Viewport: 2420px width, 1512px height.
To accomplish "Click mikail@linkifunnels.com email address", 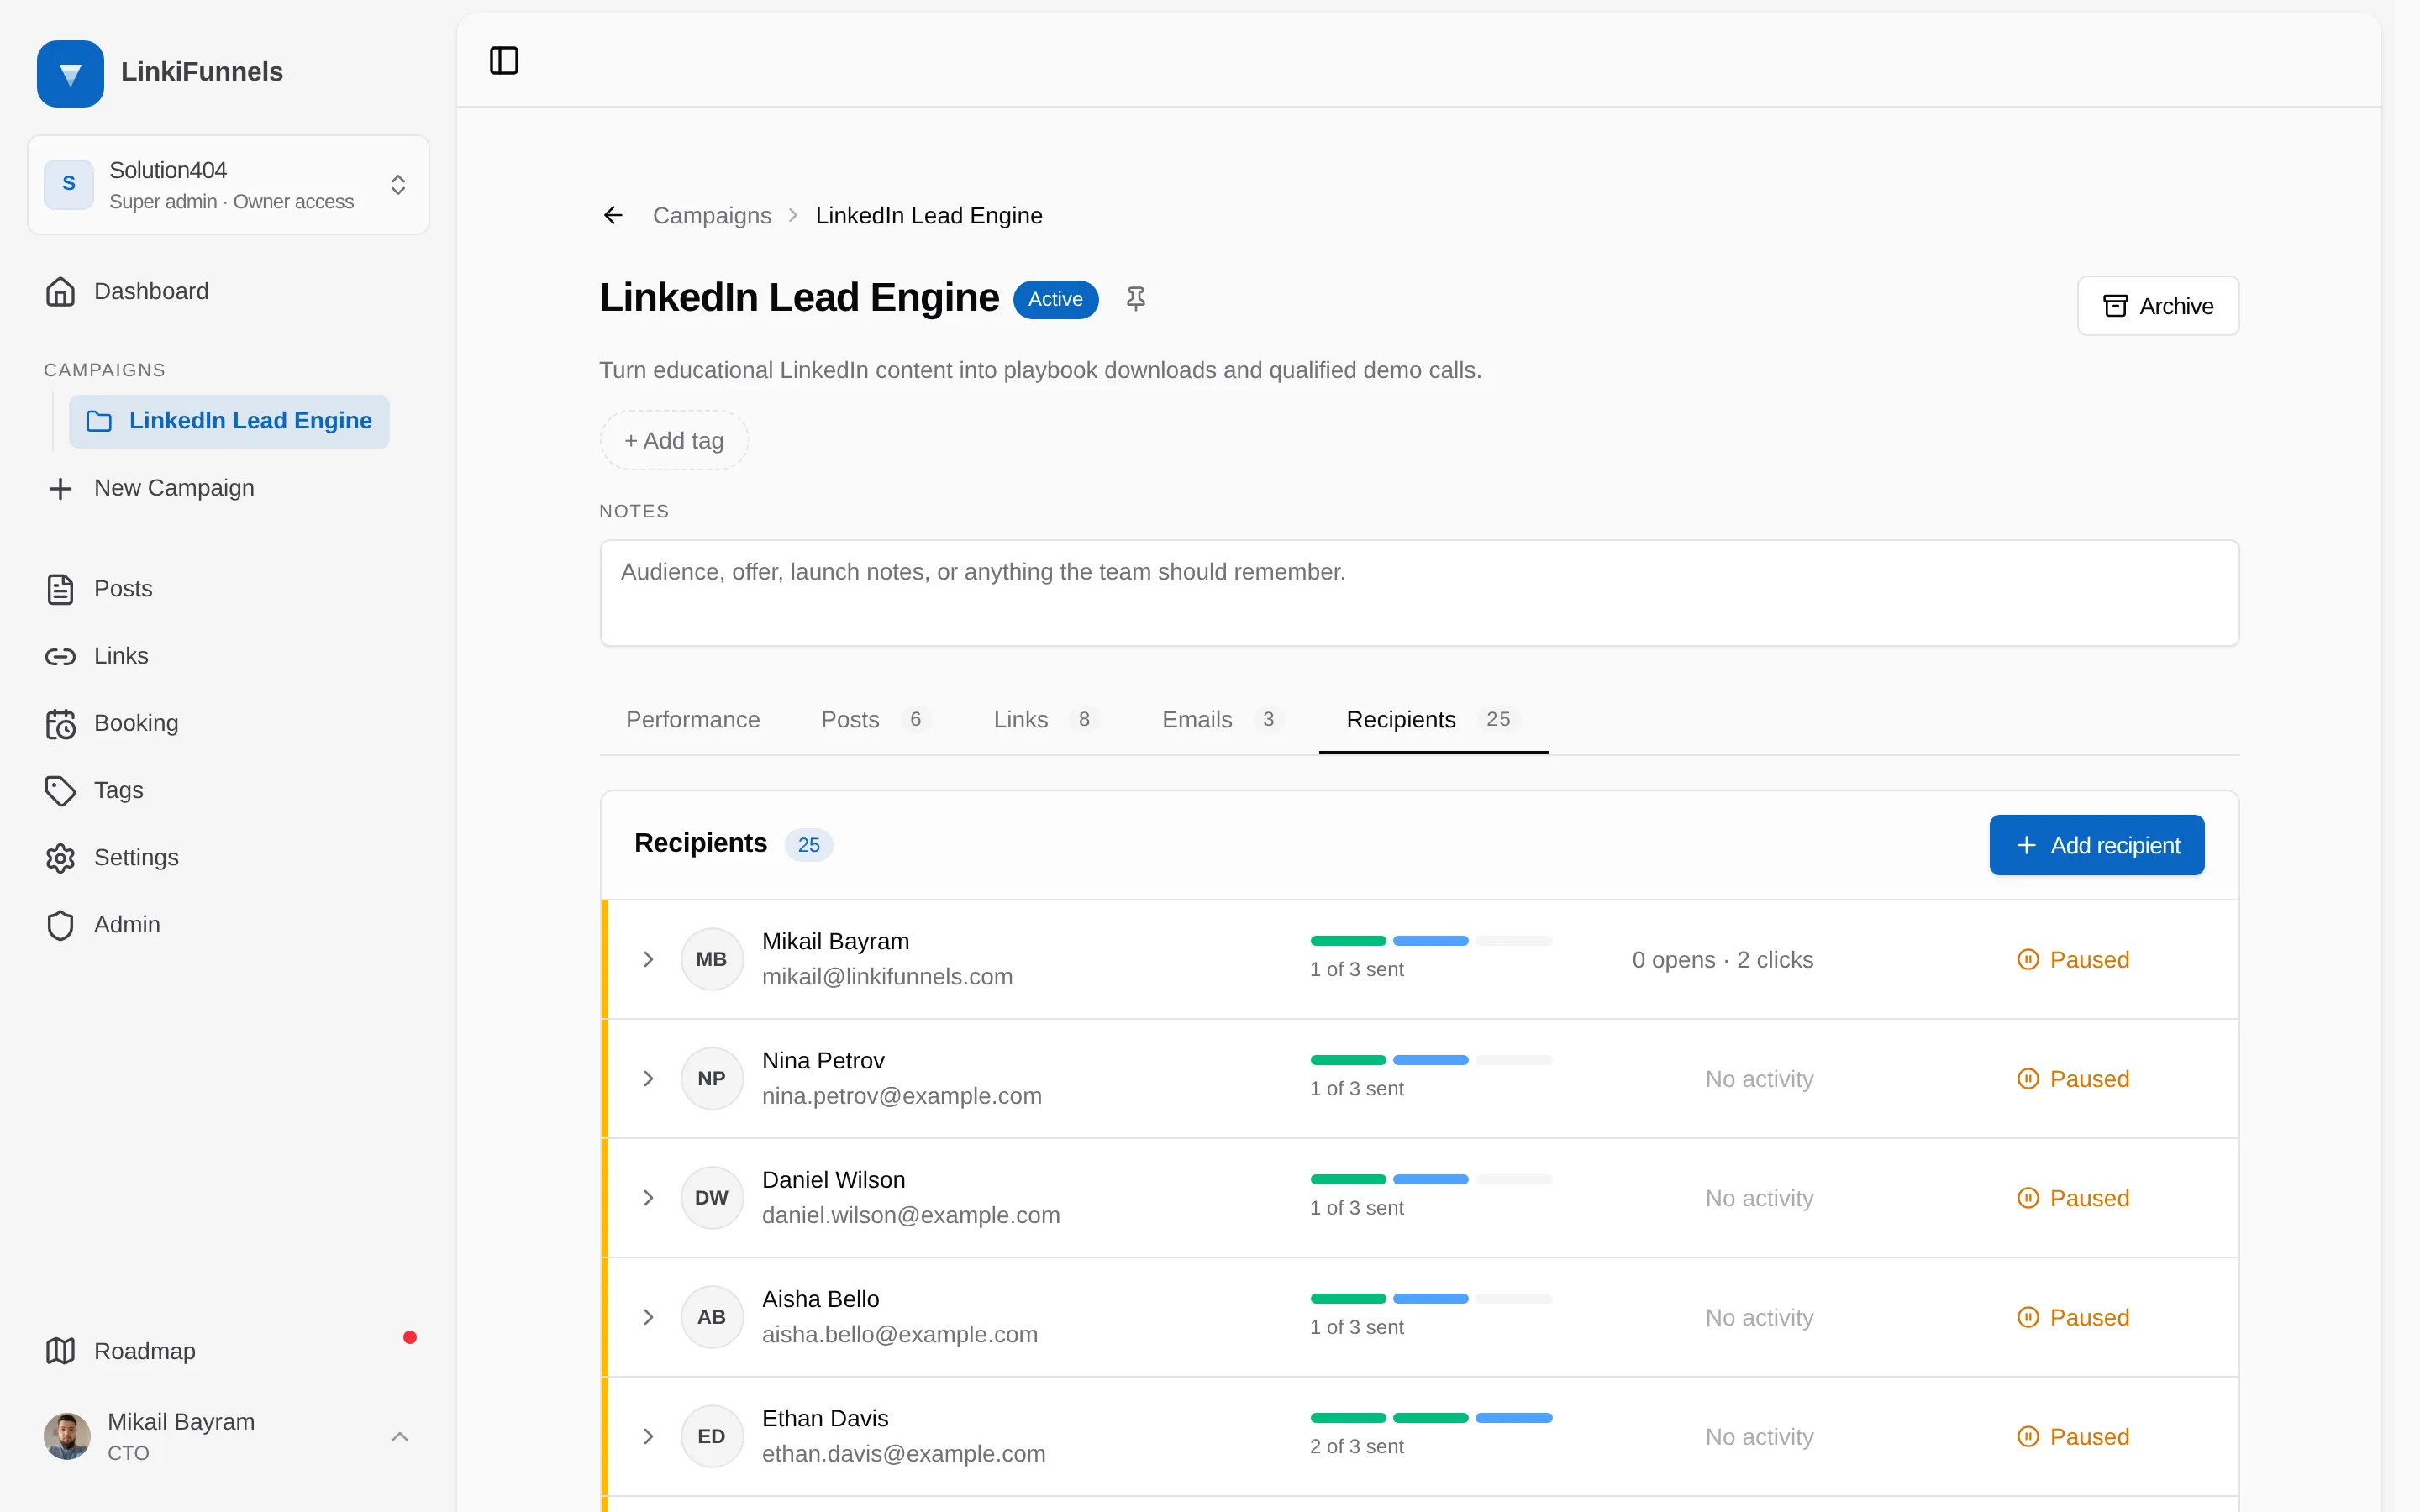I will [887, 977].
